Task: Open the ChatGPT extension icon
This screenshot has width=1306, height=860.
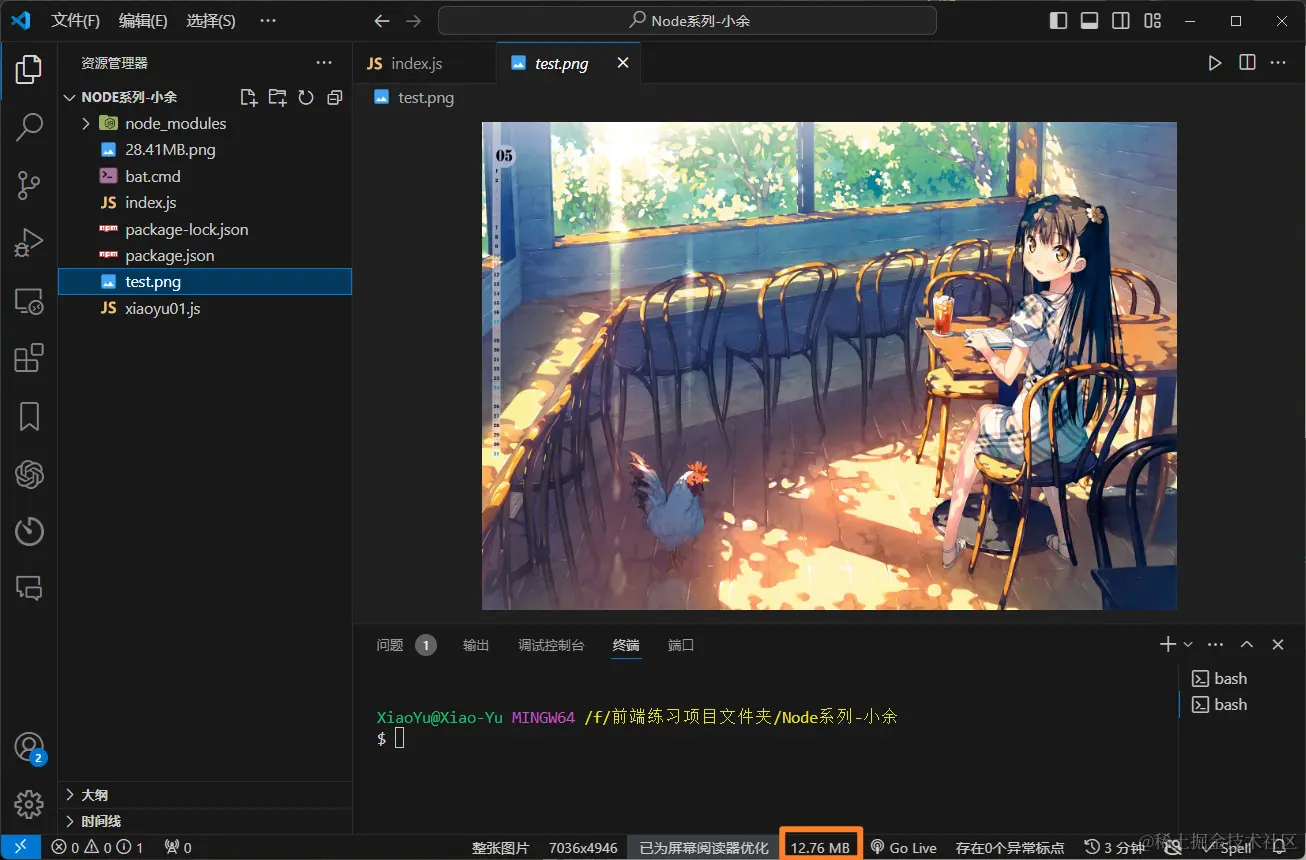Action: point(29,474)
